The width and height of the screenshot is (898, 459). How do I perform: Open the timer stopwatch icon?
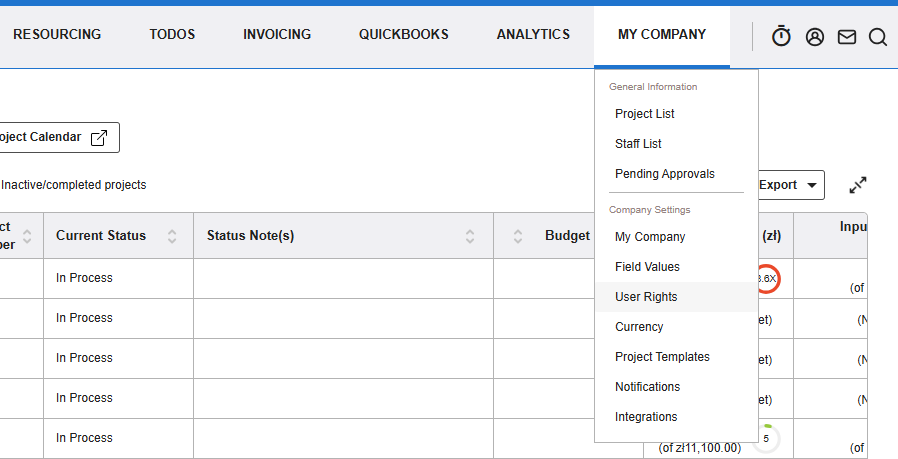tap(781, 37)
